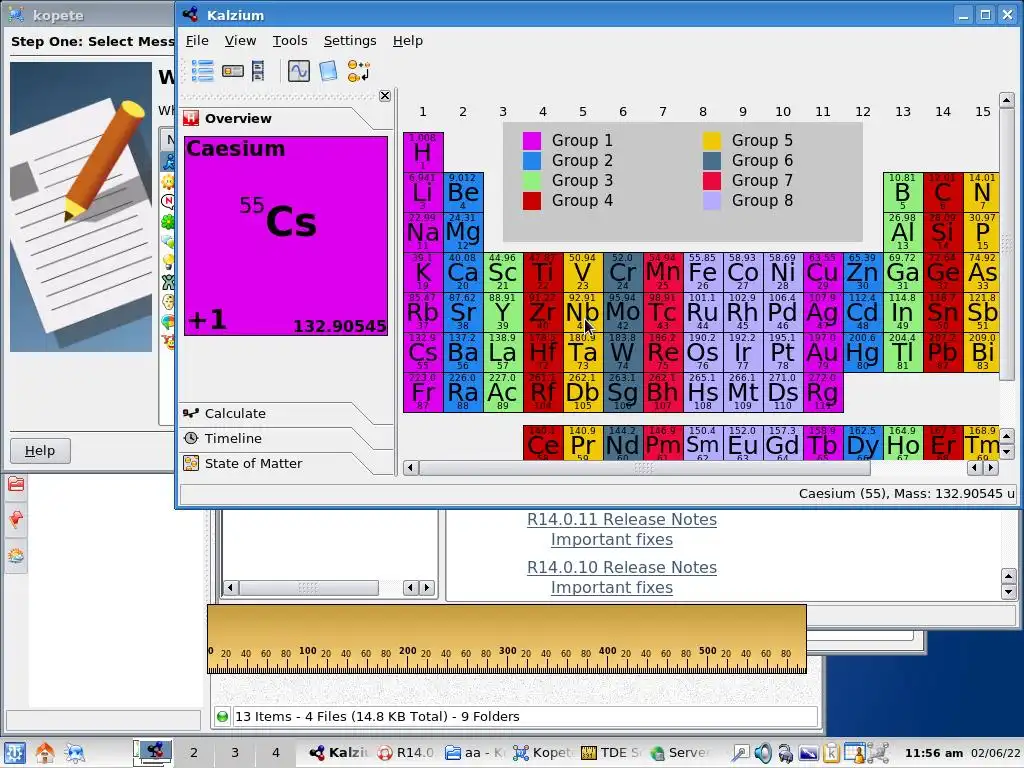Viewport: 1024px width, 768px height.
Task: Select the Carbon (C) element cell
Action: pos(942,193)
